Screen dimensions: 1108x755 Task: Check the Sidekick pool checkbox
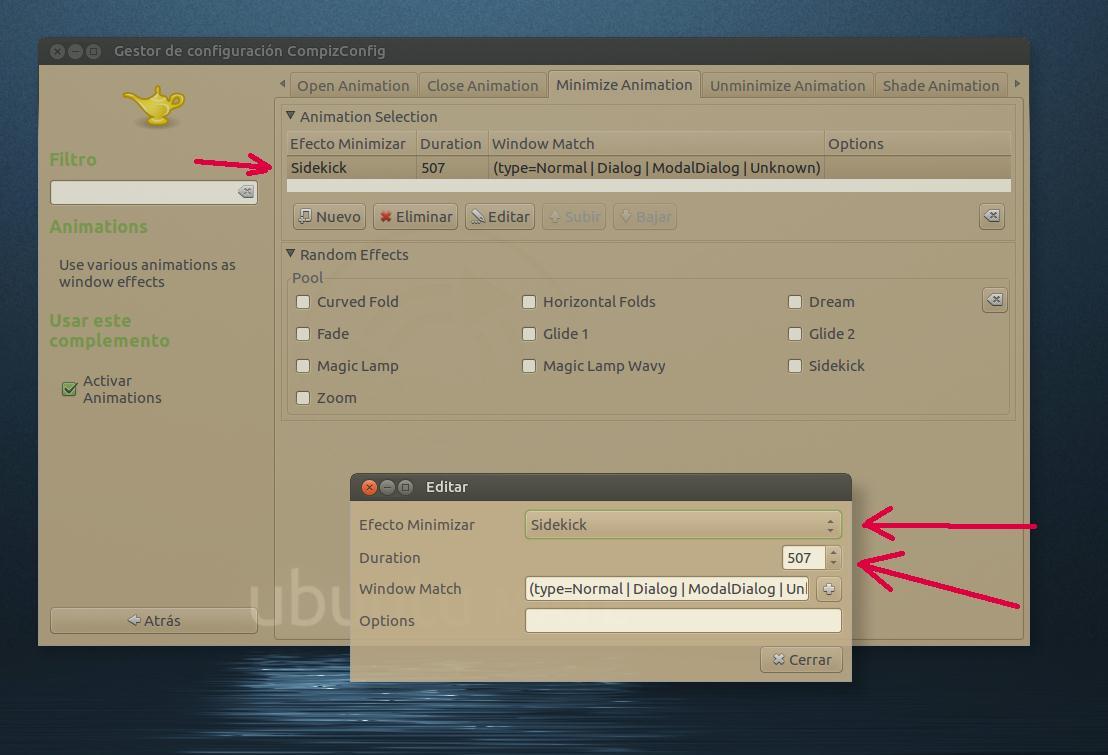point(795,365)
